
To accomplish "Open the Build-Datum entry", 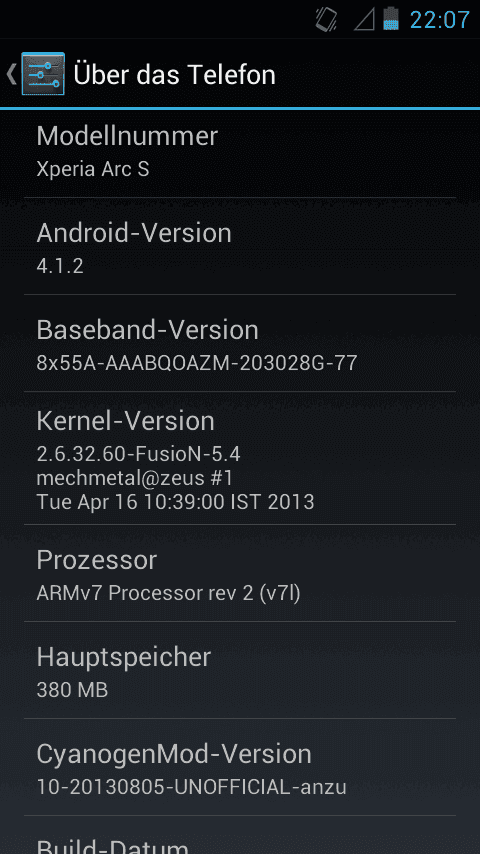I will [x=240, y=835].
